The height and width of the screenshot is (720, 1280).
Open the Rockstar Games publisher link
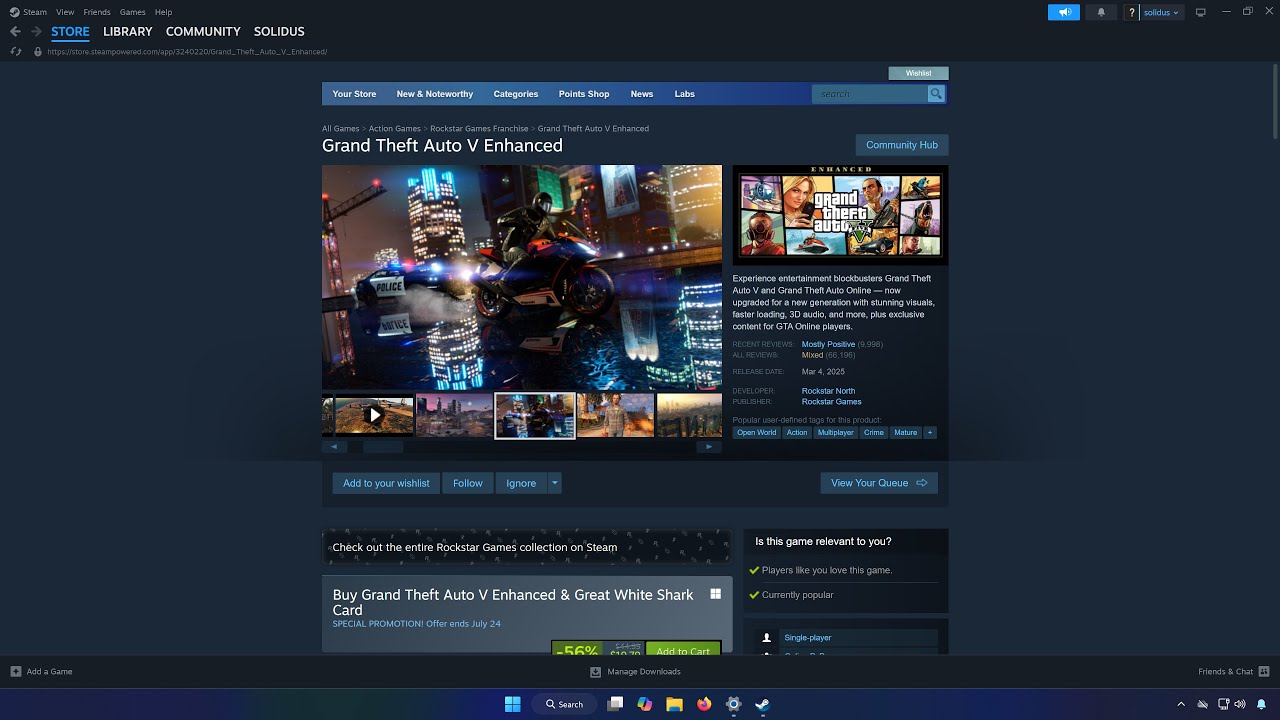coord(831,402)
